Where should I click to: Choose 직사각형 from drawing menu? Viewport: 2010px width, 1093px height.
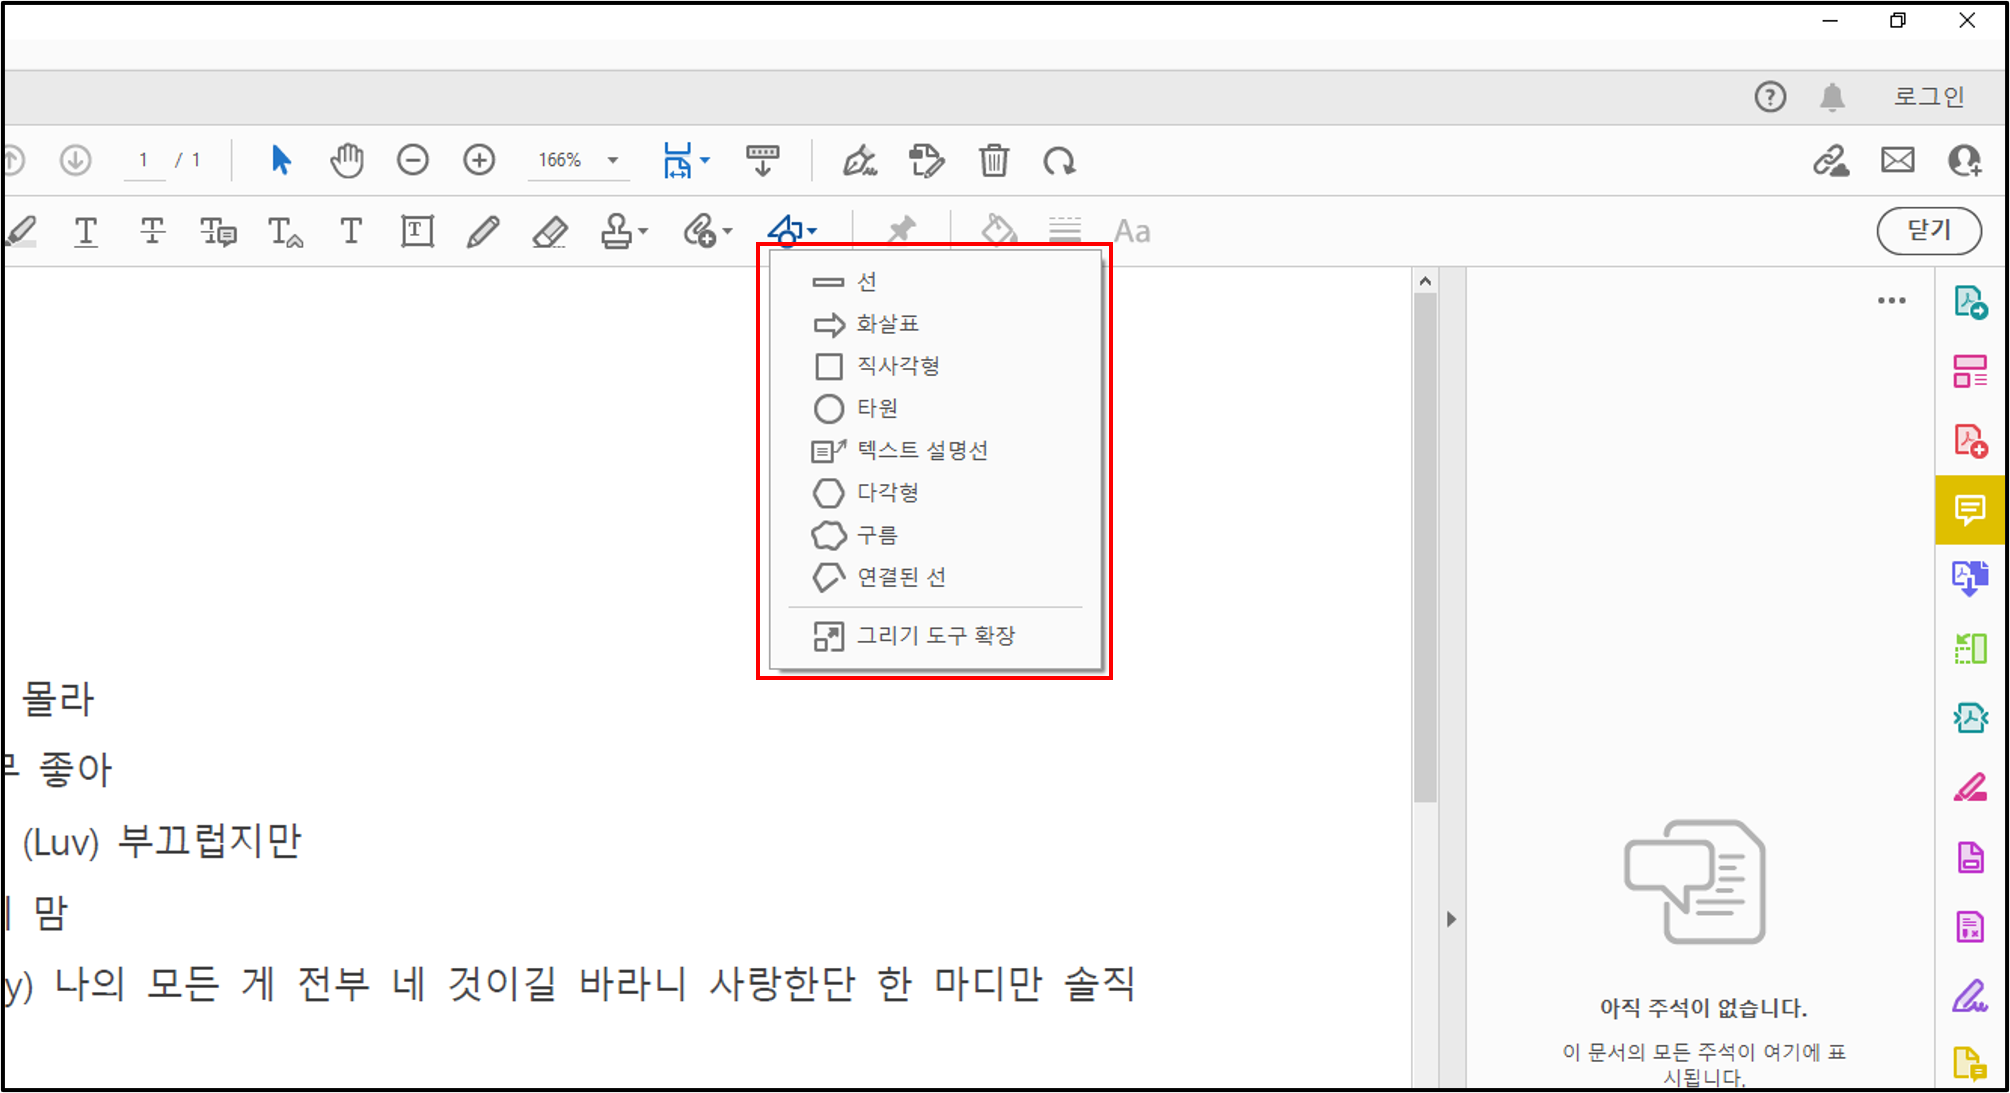pyautogui.click(x=897, y=366)
